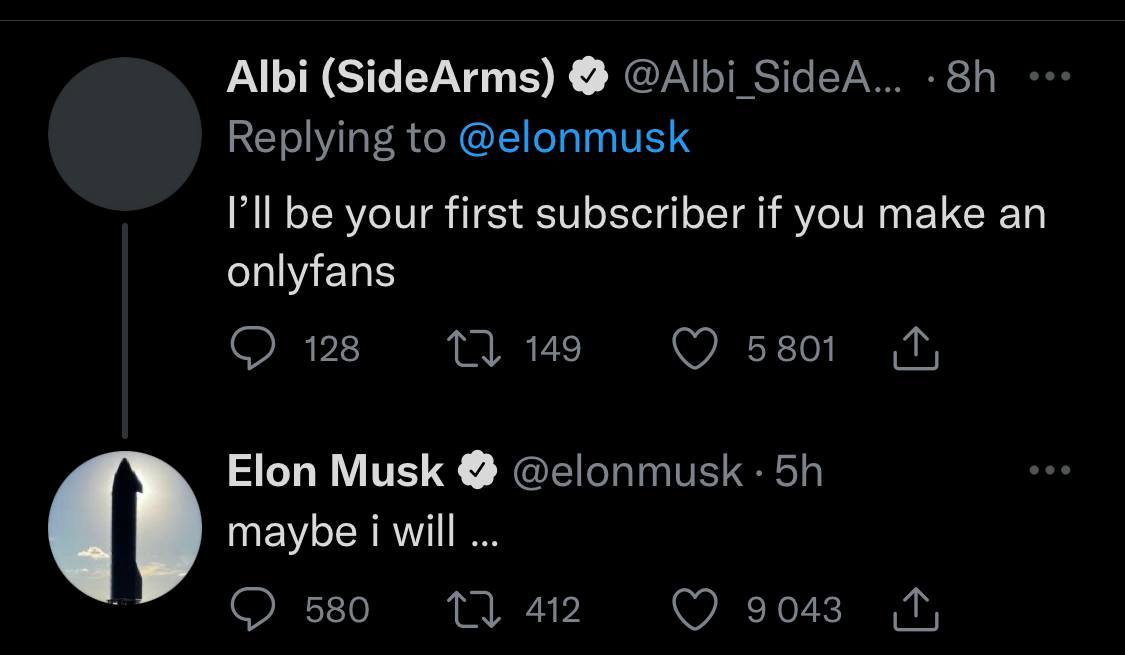
Task: Click Elon Musk display name
Action: (x=335, y=470)
